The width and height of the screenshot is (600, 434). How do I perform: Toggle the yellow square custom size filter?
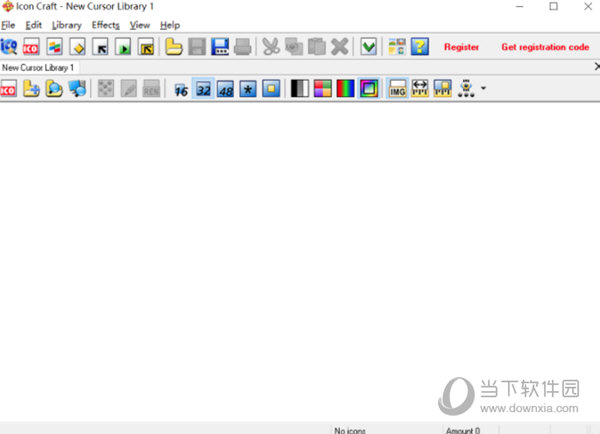coord(271,88)
